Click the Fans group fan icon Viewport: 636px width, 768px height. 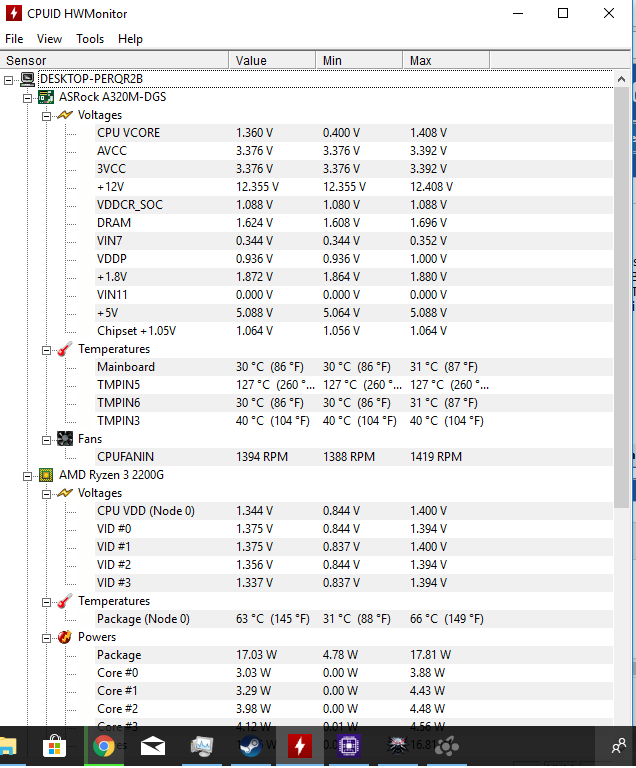(x=65, y=439)
